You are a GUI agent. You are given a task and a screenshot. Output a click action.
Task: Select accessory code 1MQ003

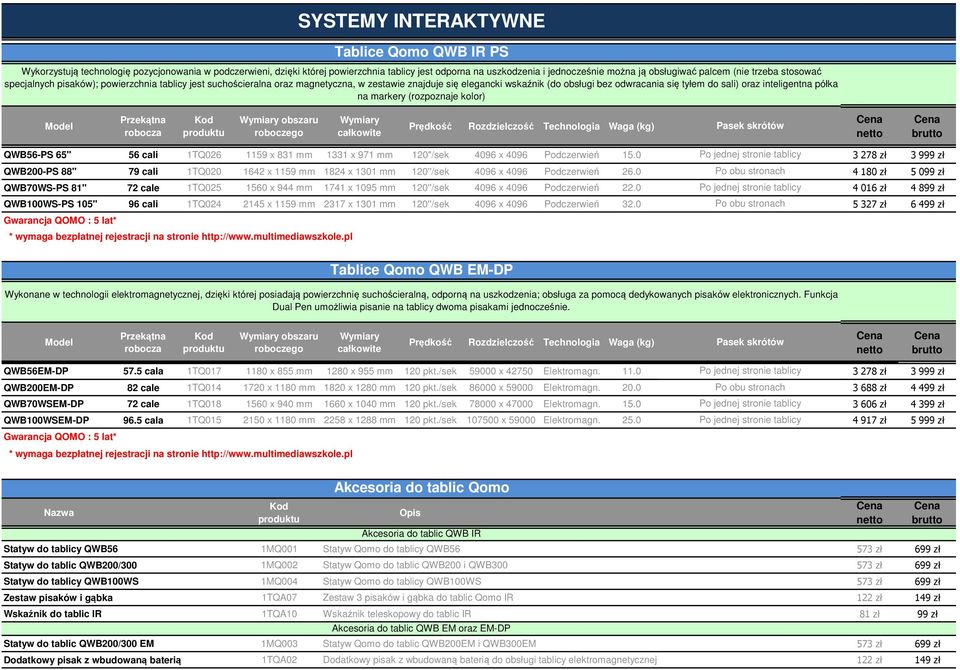(x=279, y=644)
